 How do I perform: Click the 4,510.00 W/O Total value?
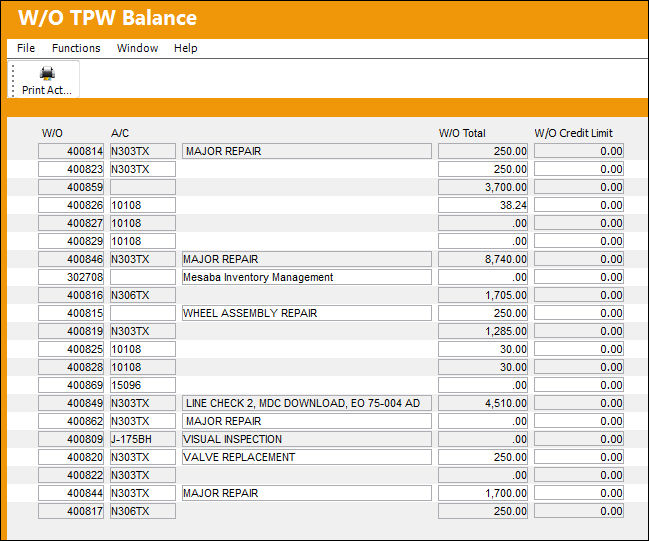483,403
